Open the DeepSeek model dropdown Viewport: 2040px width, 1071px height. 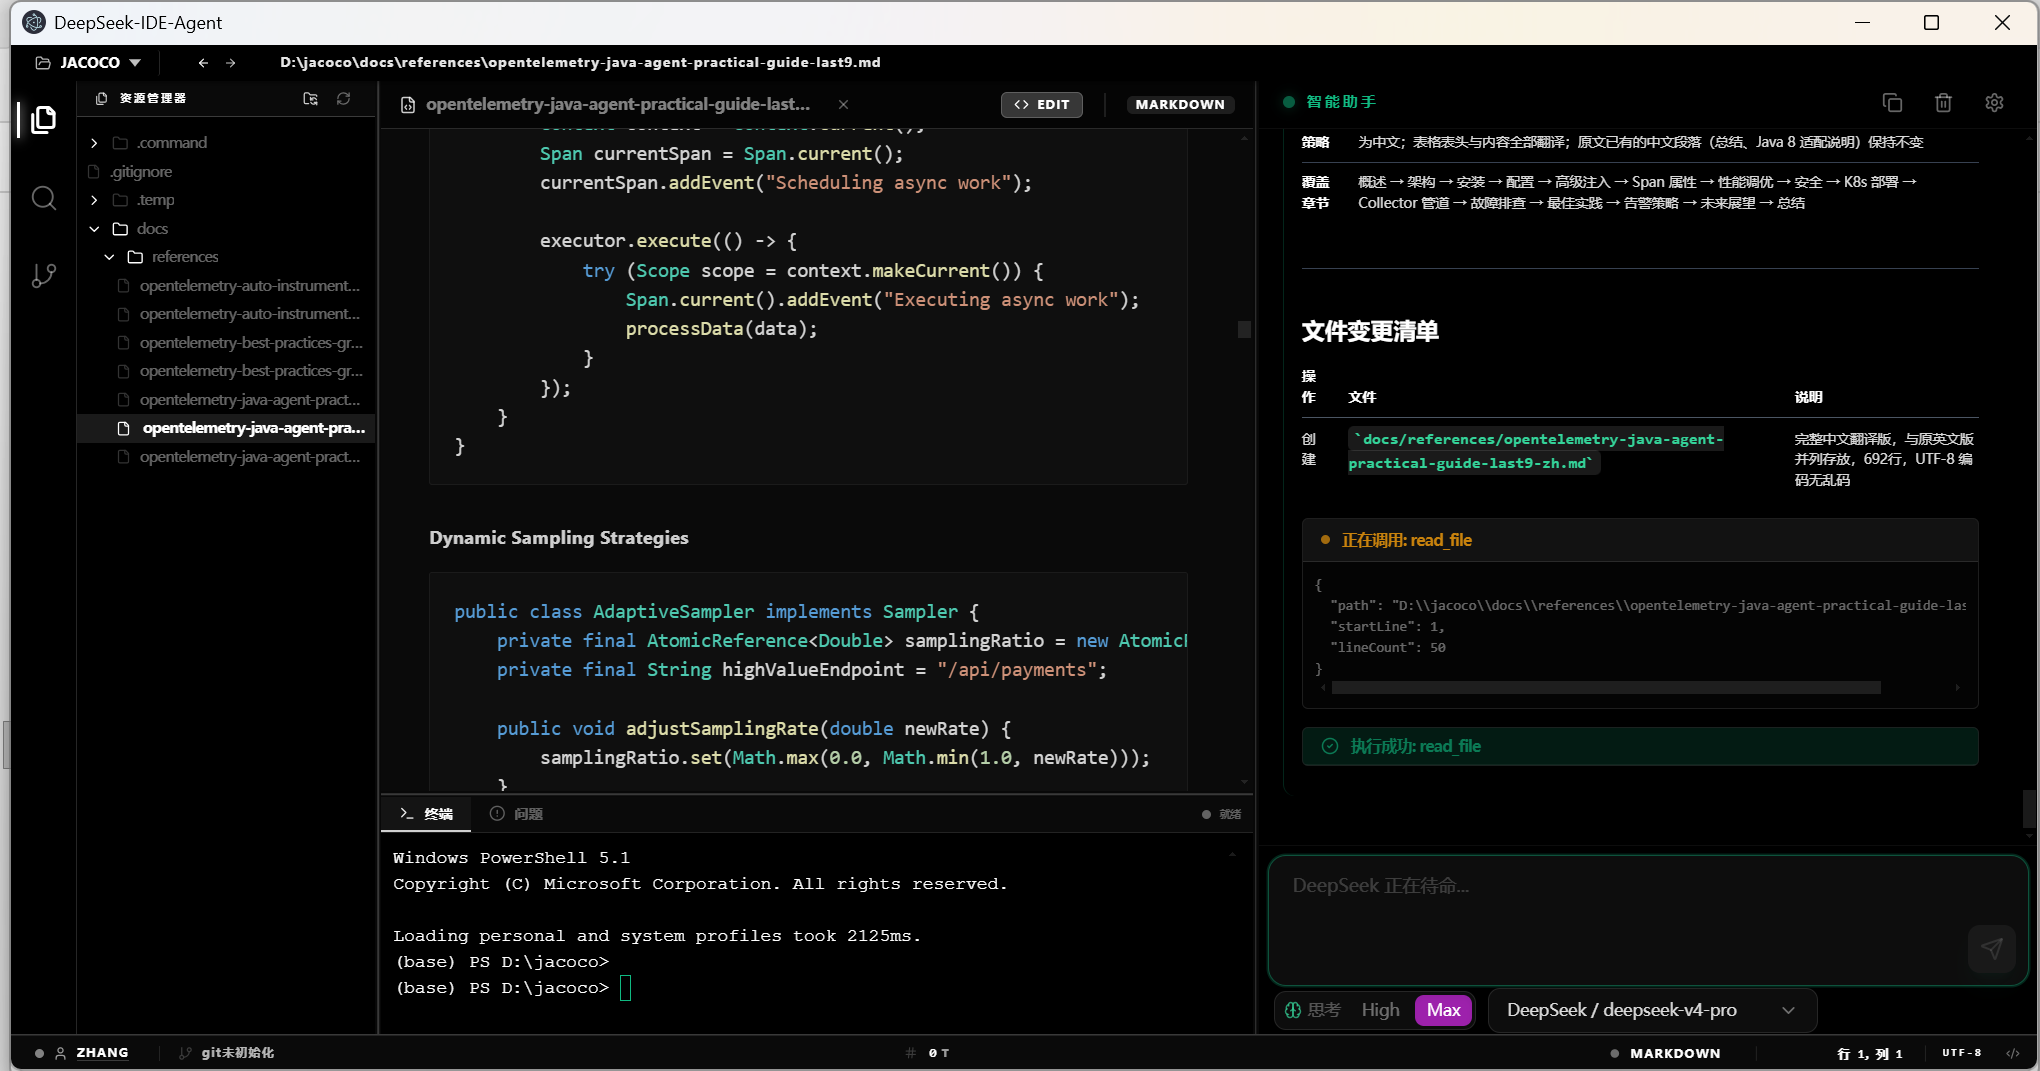(x=1652, y=1010)
